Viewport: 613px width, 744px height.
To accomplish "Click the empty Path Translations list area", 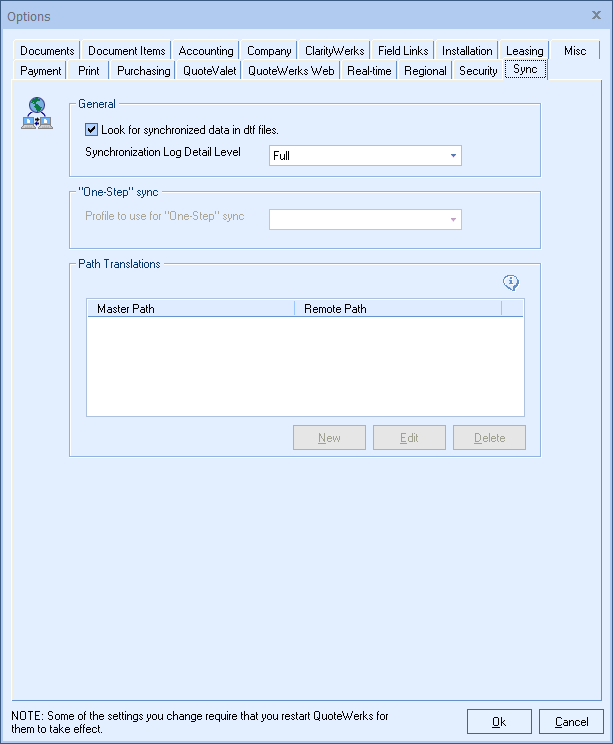I will pyautogui.click(x=305, y=365).
